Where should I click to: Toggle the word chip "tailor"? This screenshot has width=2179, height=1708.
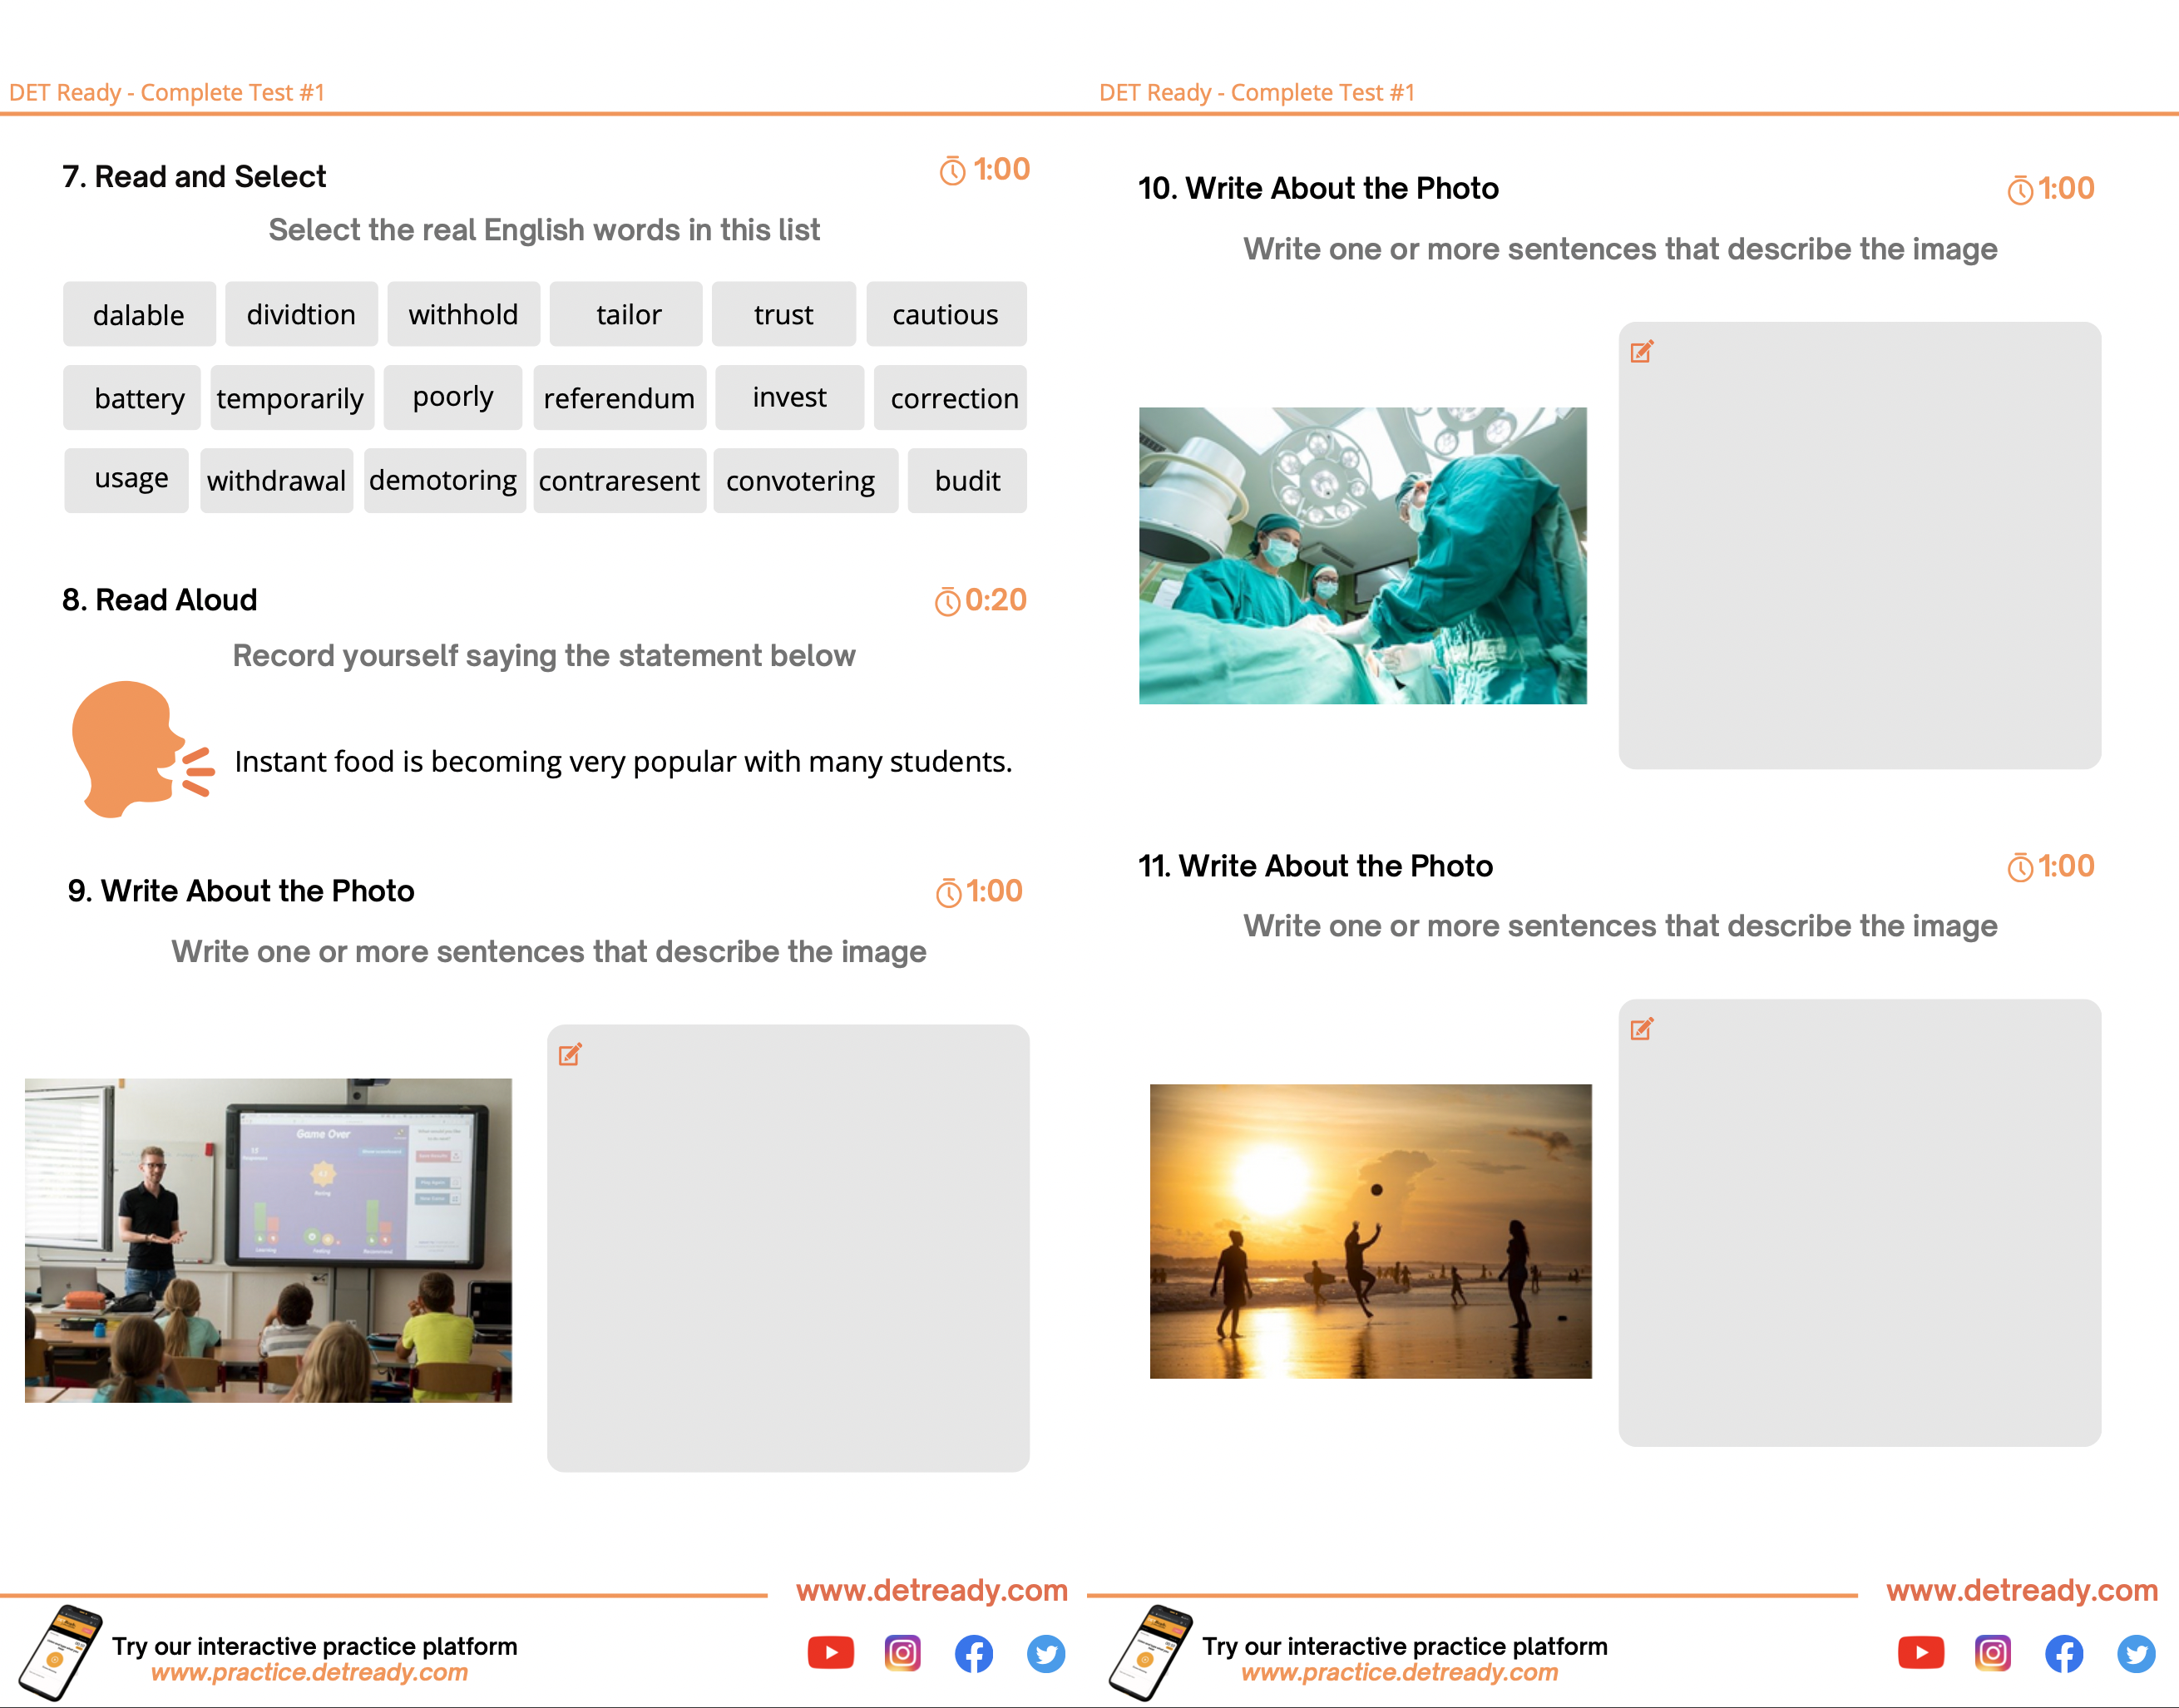click(628, 315)
